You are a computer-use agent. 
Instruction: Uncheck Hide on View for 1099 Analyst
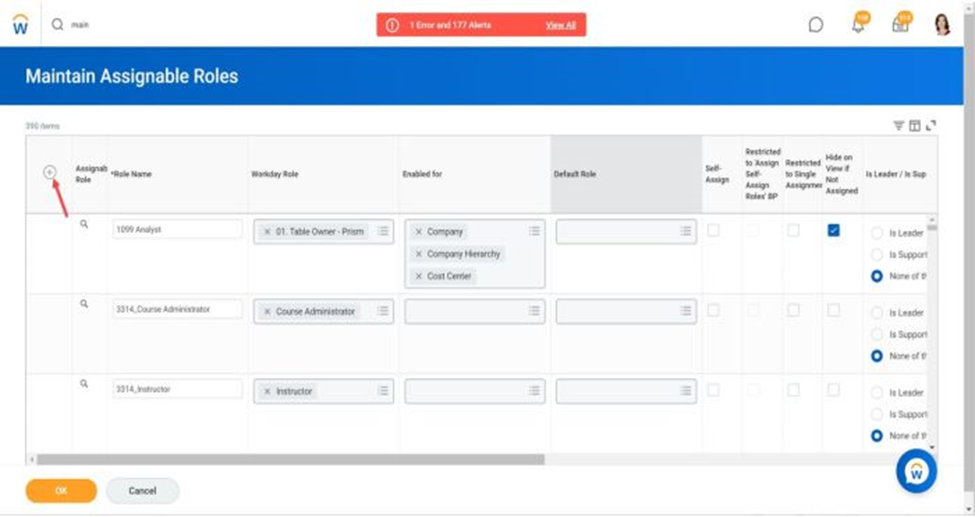tap(833, 231)
